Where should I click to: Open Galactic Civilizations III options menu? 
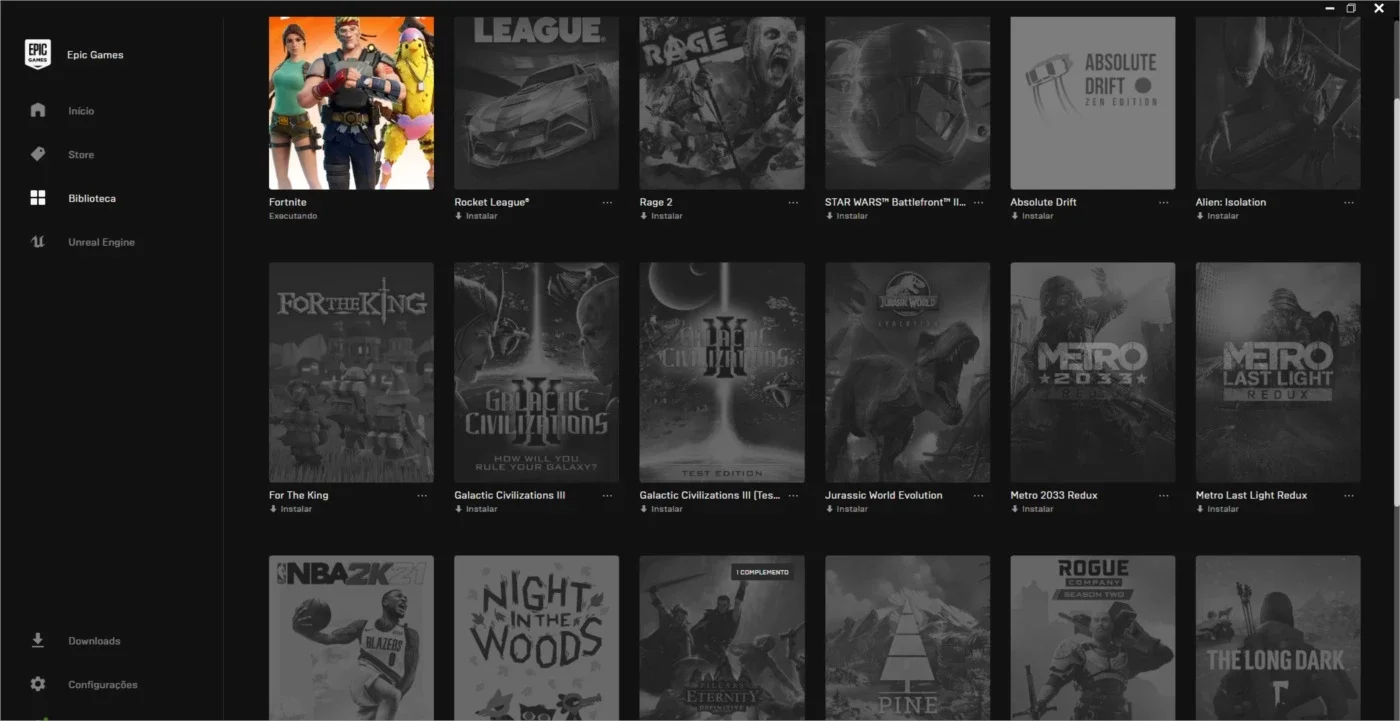pos(607,495)
